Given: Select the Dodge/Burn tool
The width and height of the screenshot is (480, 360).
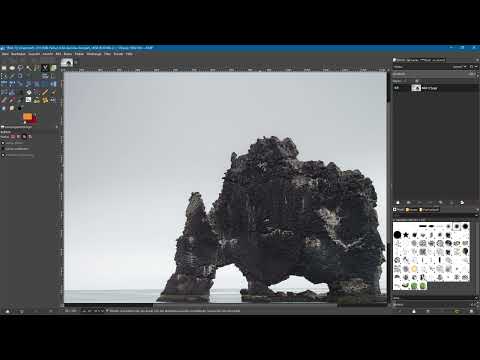Looking at the screenshot, I should pyautogui.click(x=20, y=108).
